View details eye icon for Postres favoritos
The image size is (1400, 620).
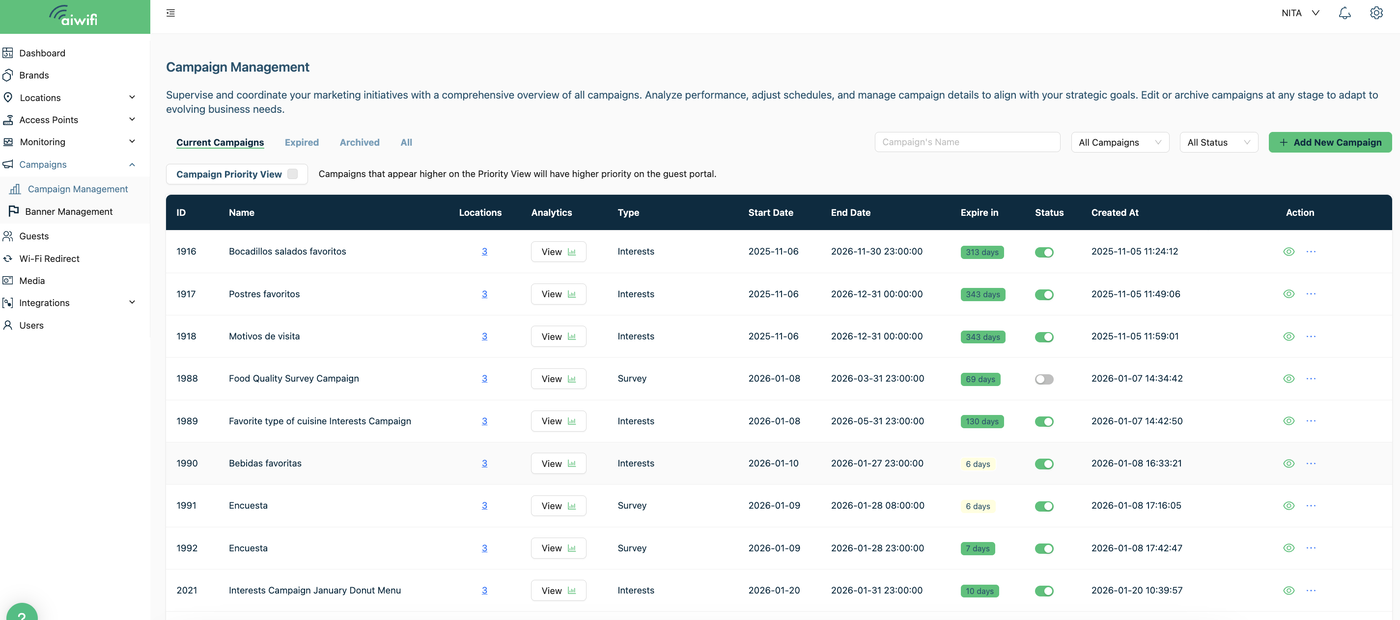[x=1289, y=294]
